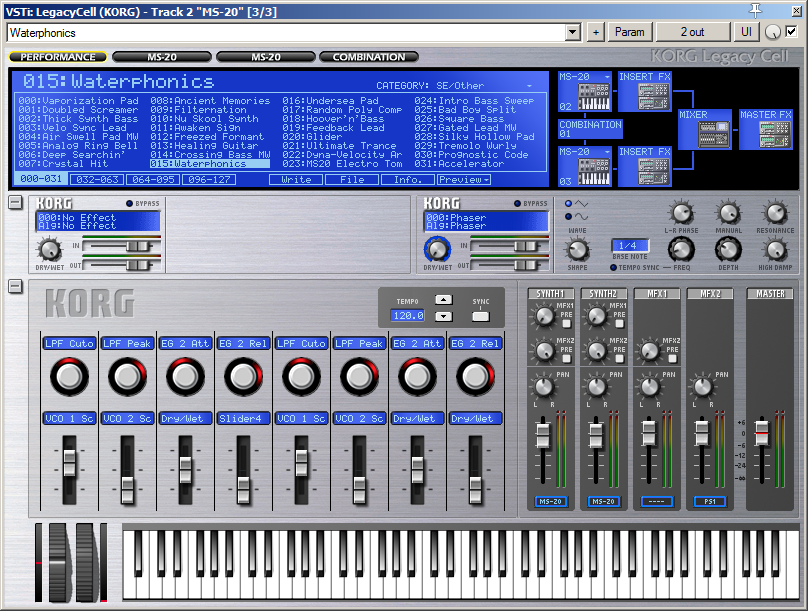Click the first LPF Cuto knob
Viewport: 808px width, 611px height.
(69, 377)
